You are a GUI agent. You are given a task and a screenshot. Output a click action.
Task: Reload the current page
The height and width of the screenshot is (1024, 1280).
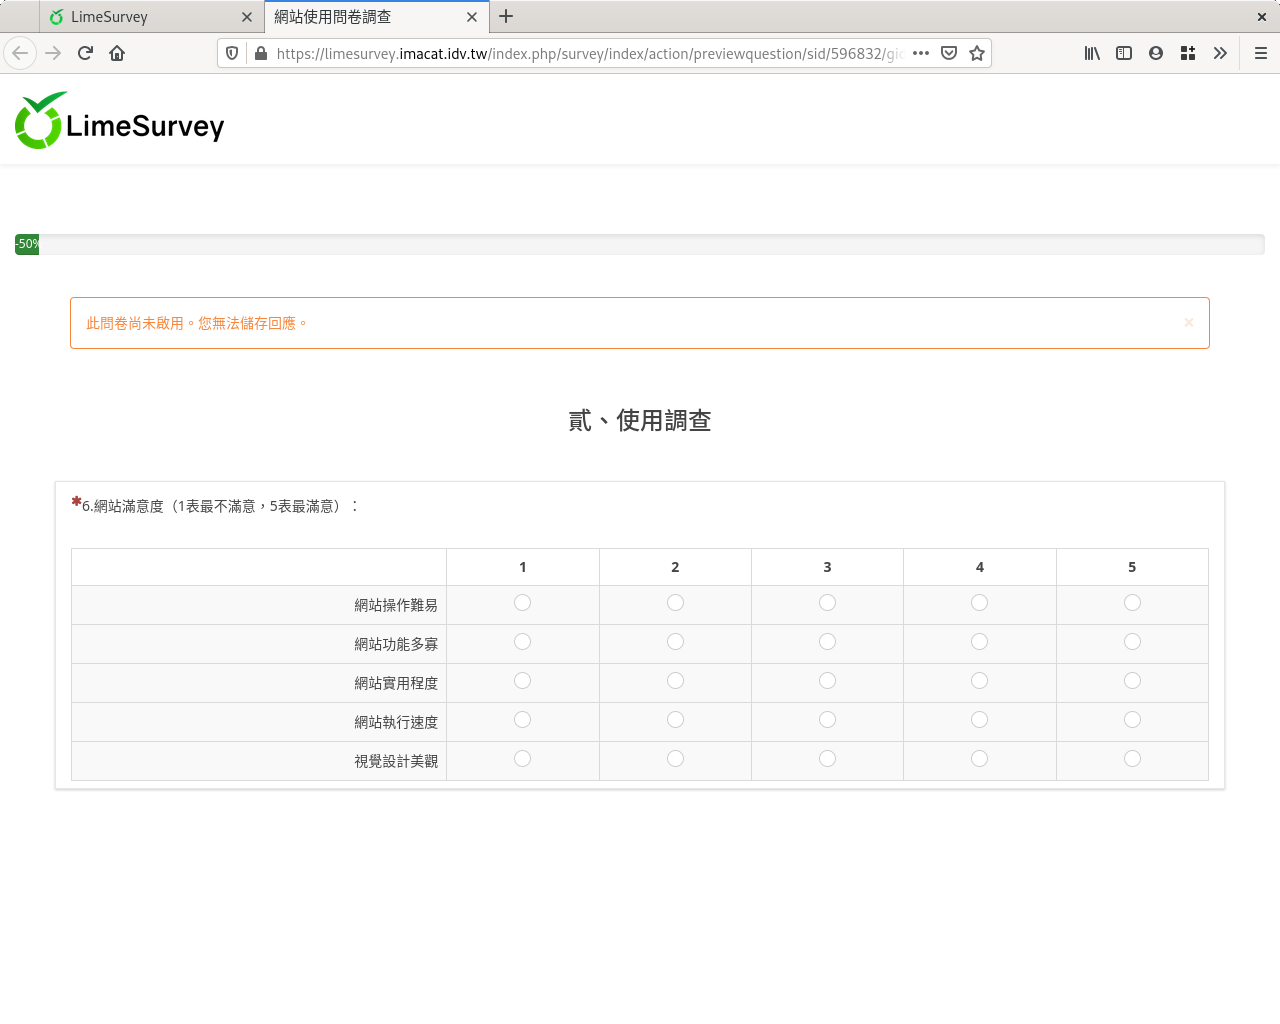tap(85, 53)
